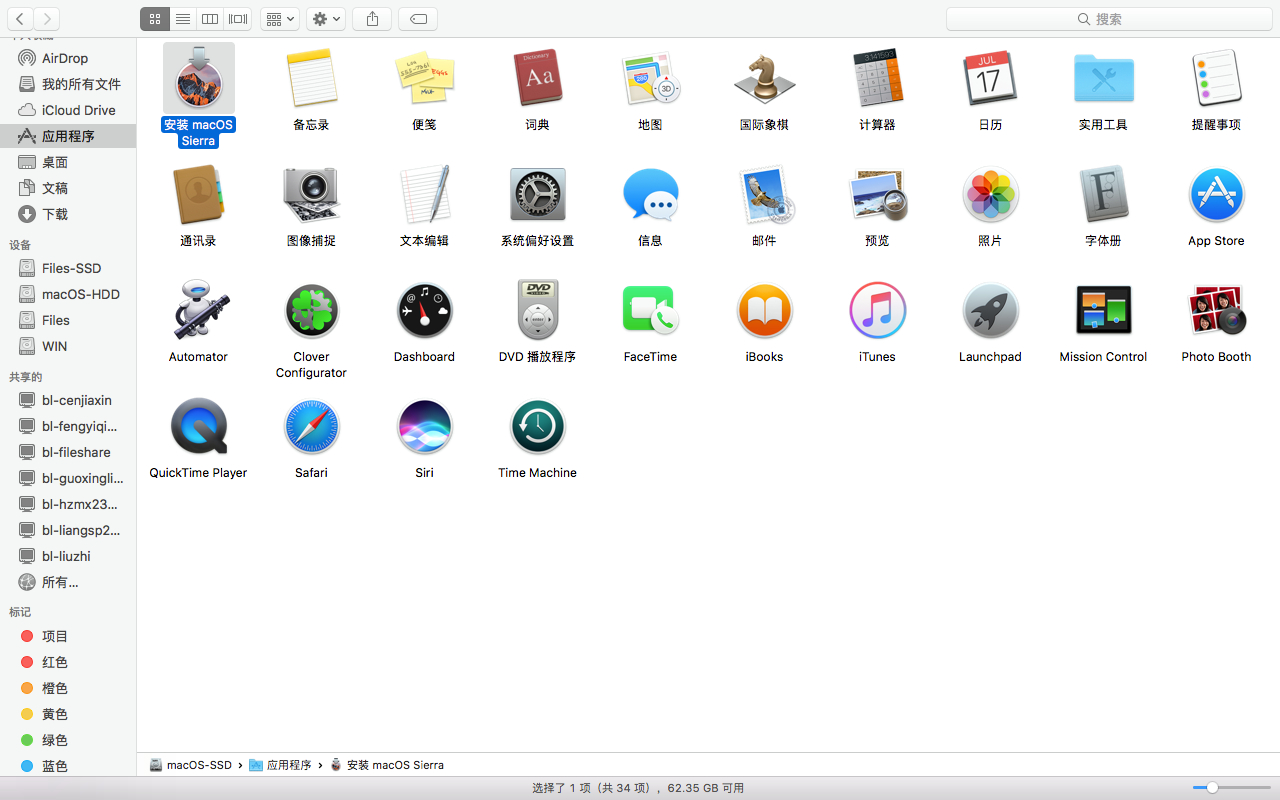Select the 国际象棋 Chess app icon
1280x800 pixels.
point(764,79)
